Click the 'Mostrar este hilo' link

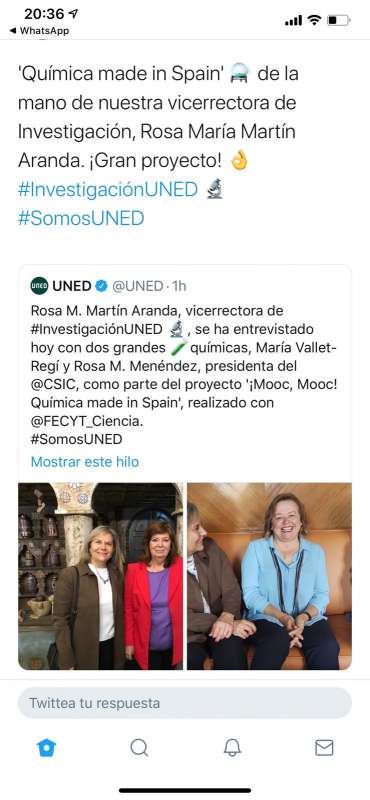point(85,462)
